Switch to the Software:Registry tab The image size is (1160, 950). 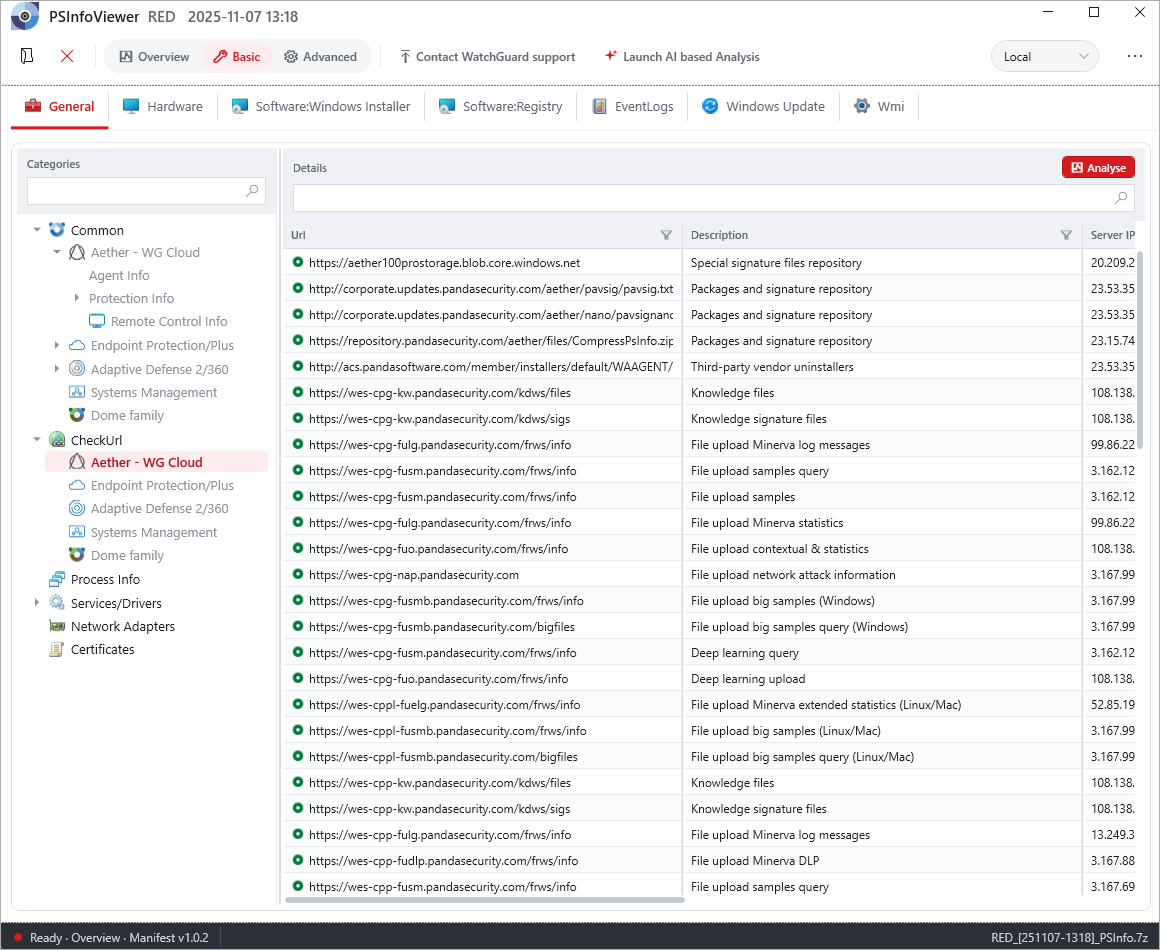click(x=500, y=107)
